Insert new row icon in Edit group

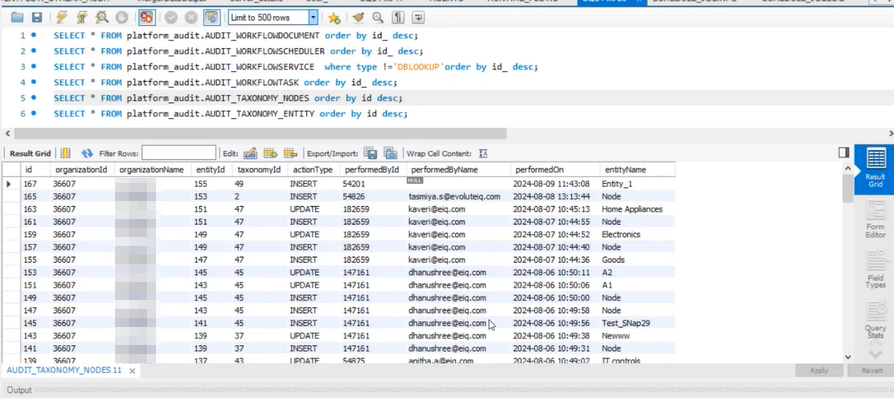[x=270, y=153]
